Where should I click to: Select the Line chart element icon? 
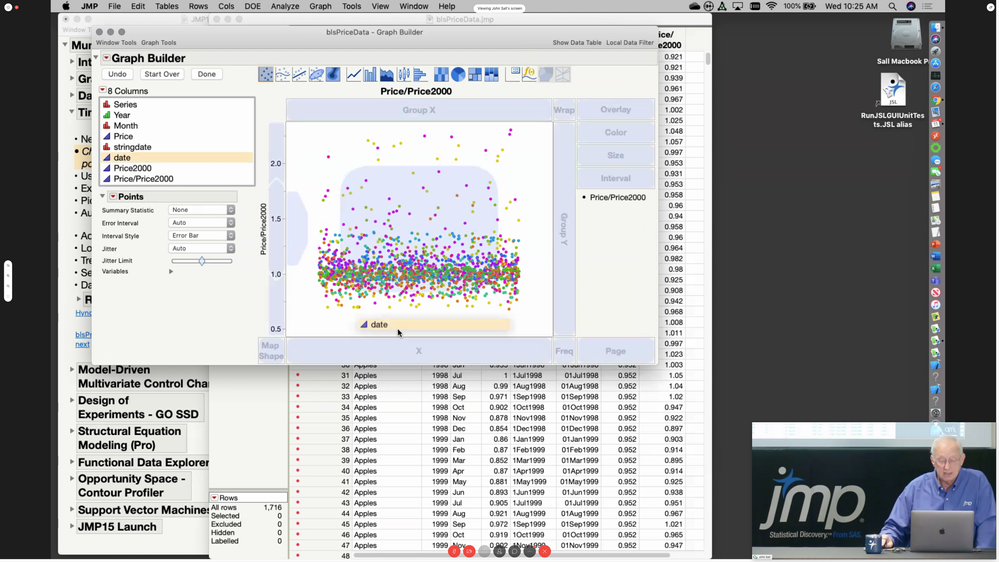tap(354, 74)
